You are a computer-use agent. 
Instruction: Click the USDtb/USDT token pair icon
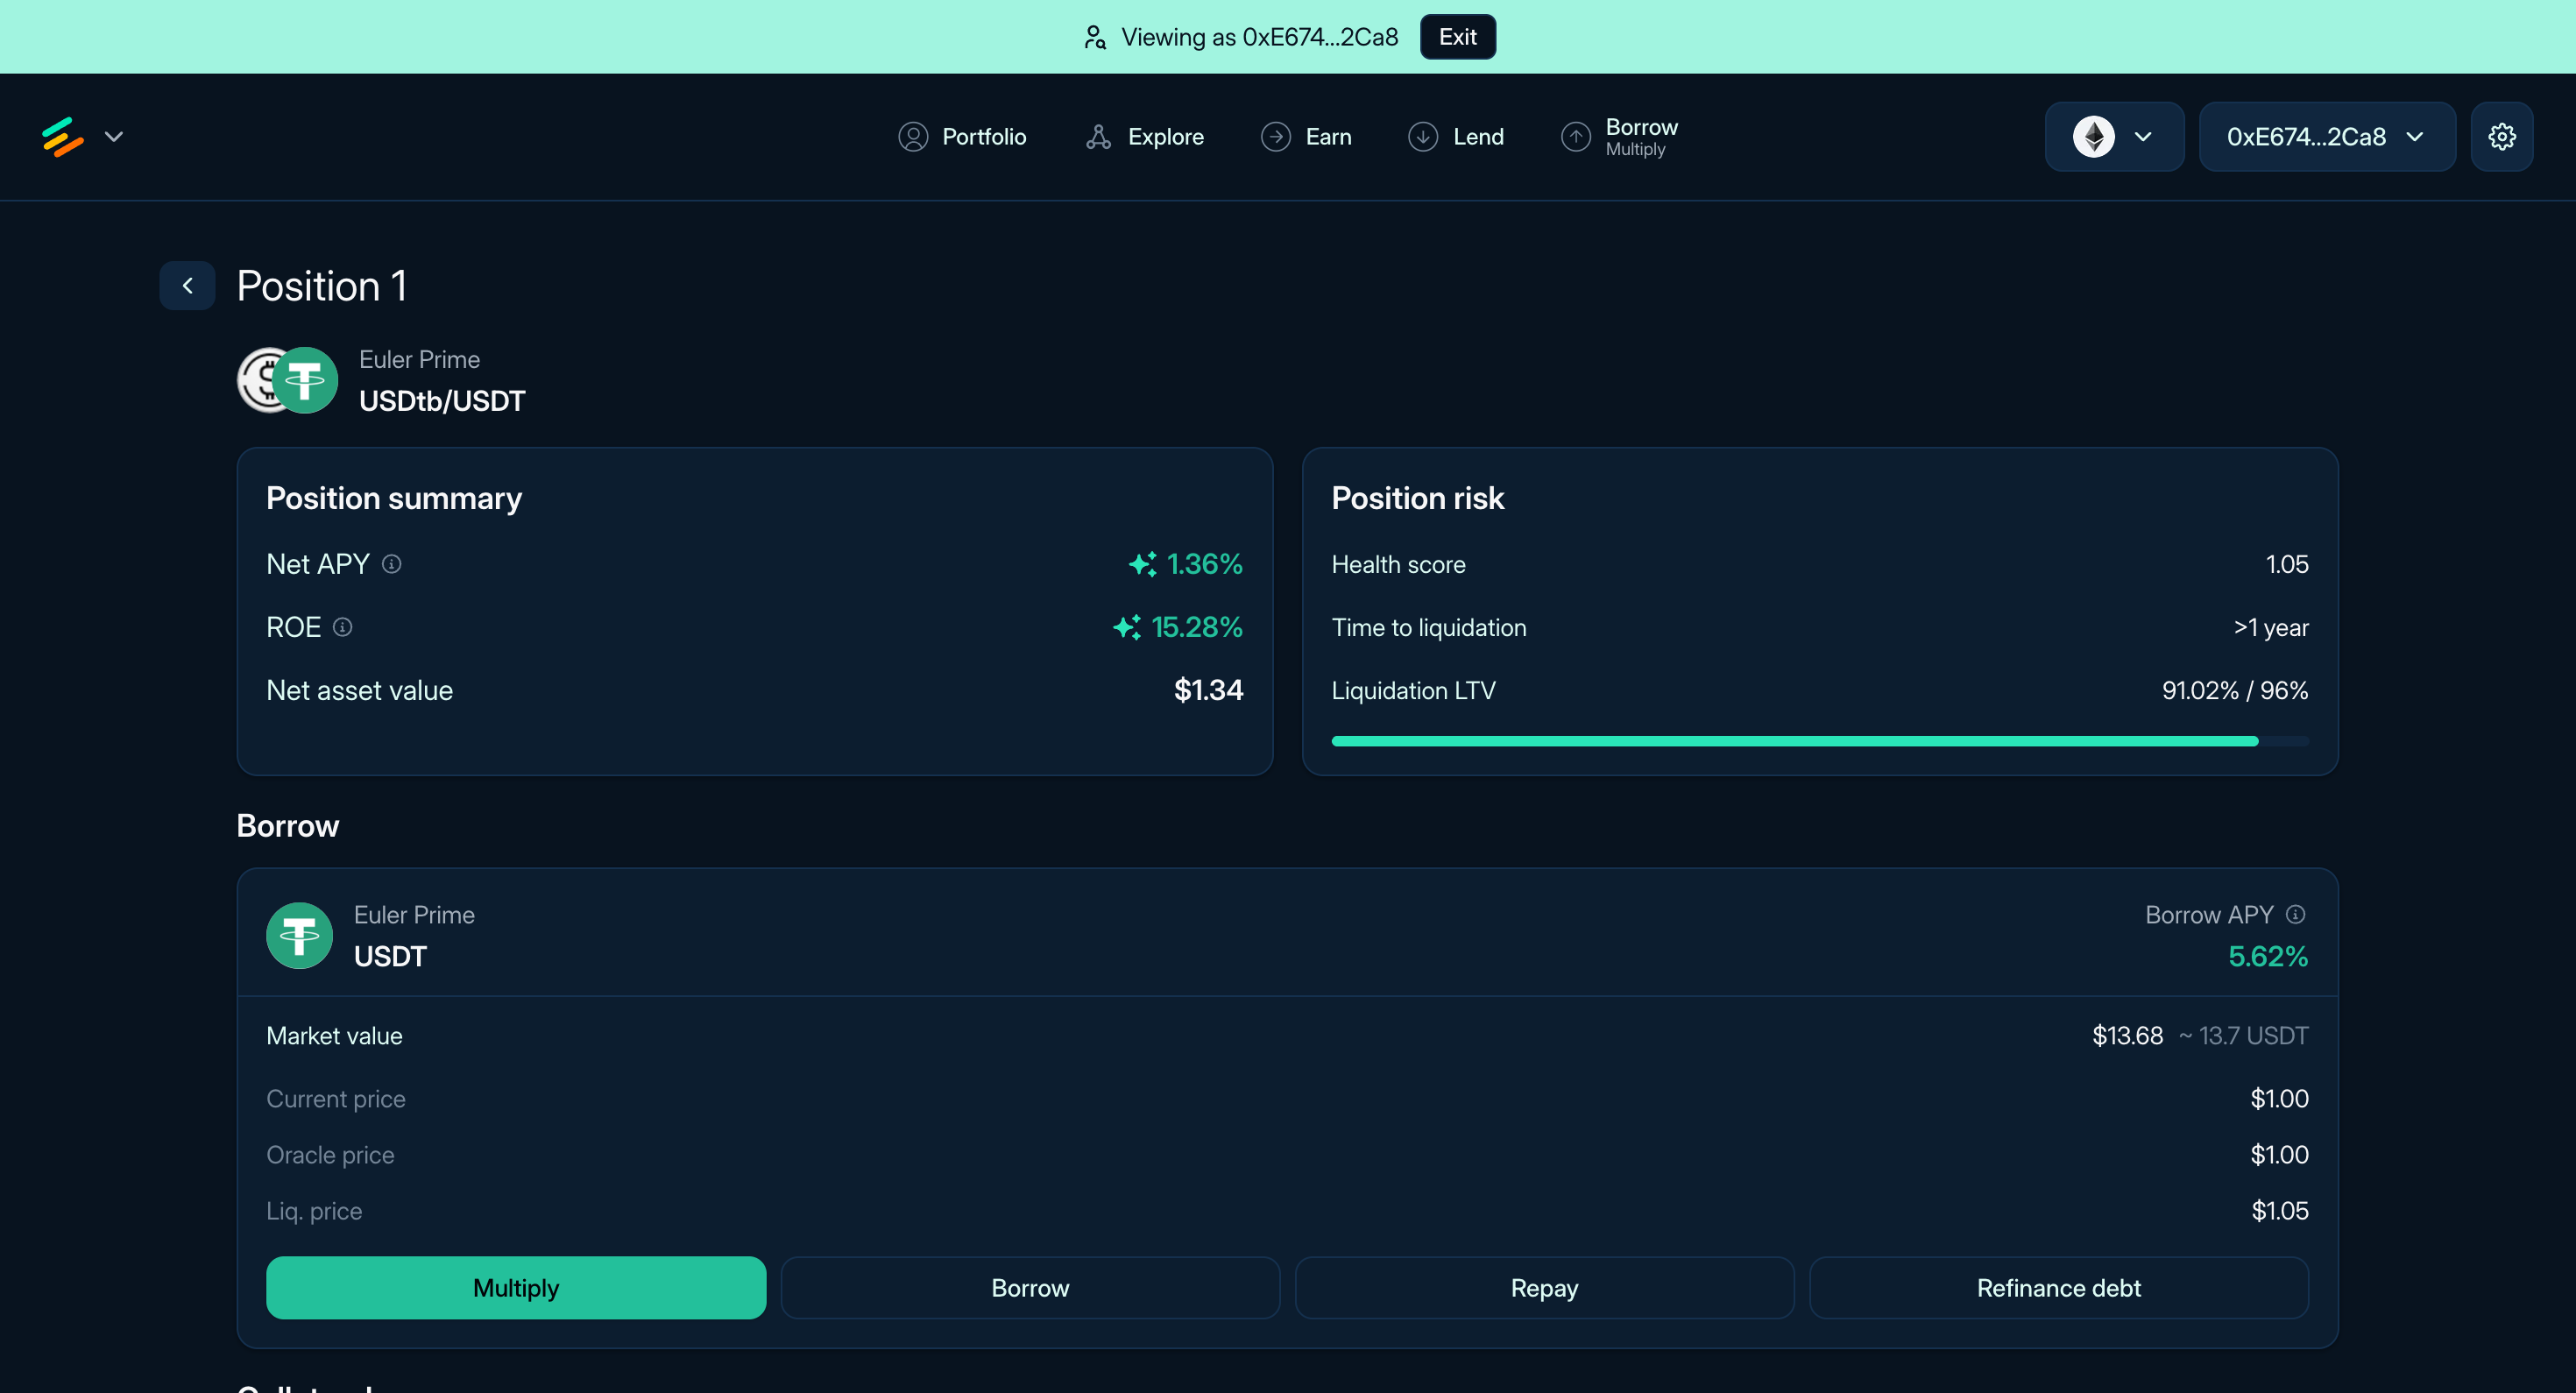pos(287,380)
